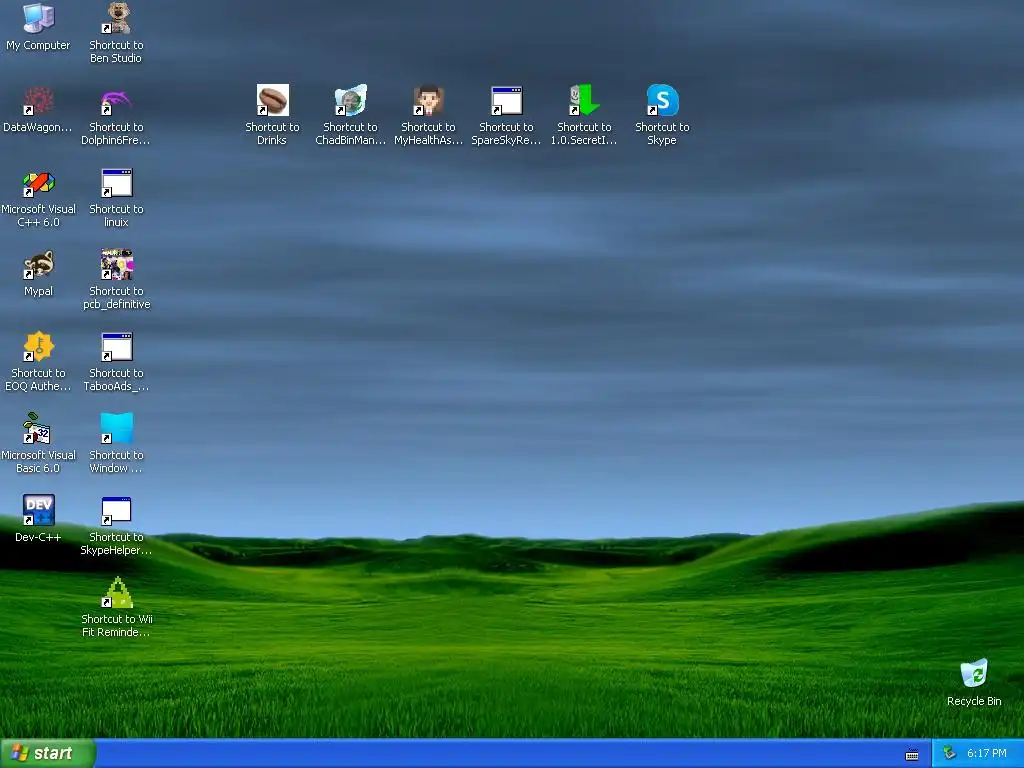Viewport: 1024px width, 768px height.
Task: Select the Shortcut to Skype icon
Action: point(662,101)
